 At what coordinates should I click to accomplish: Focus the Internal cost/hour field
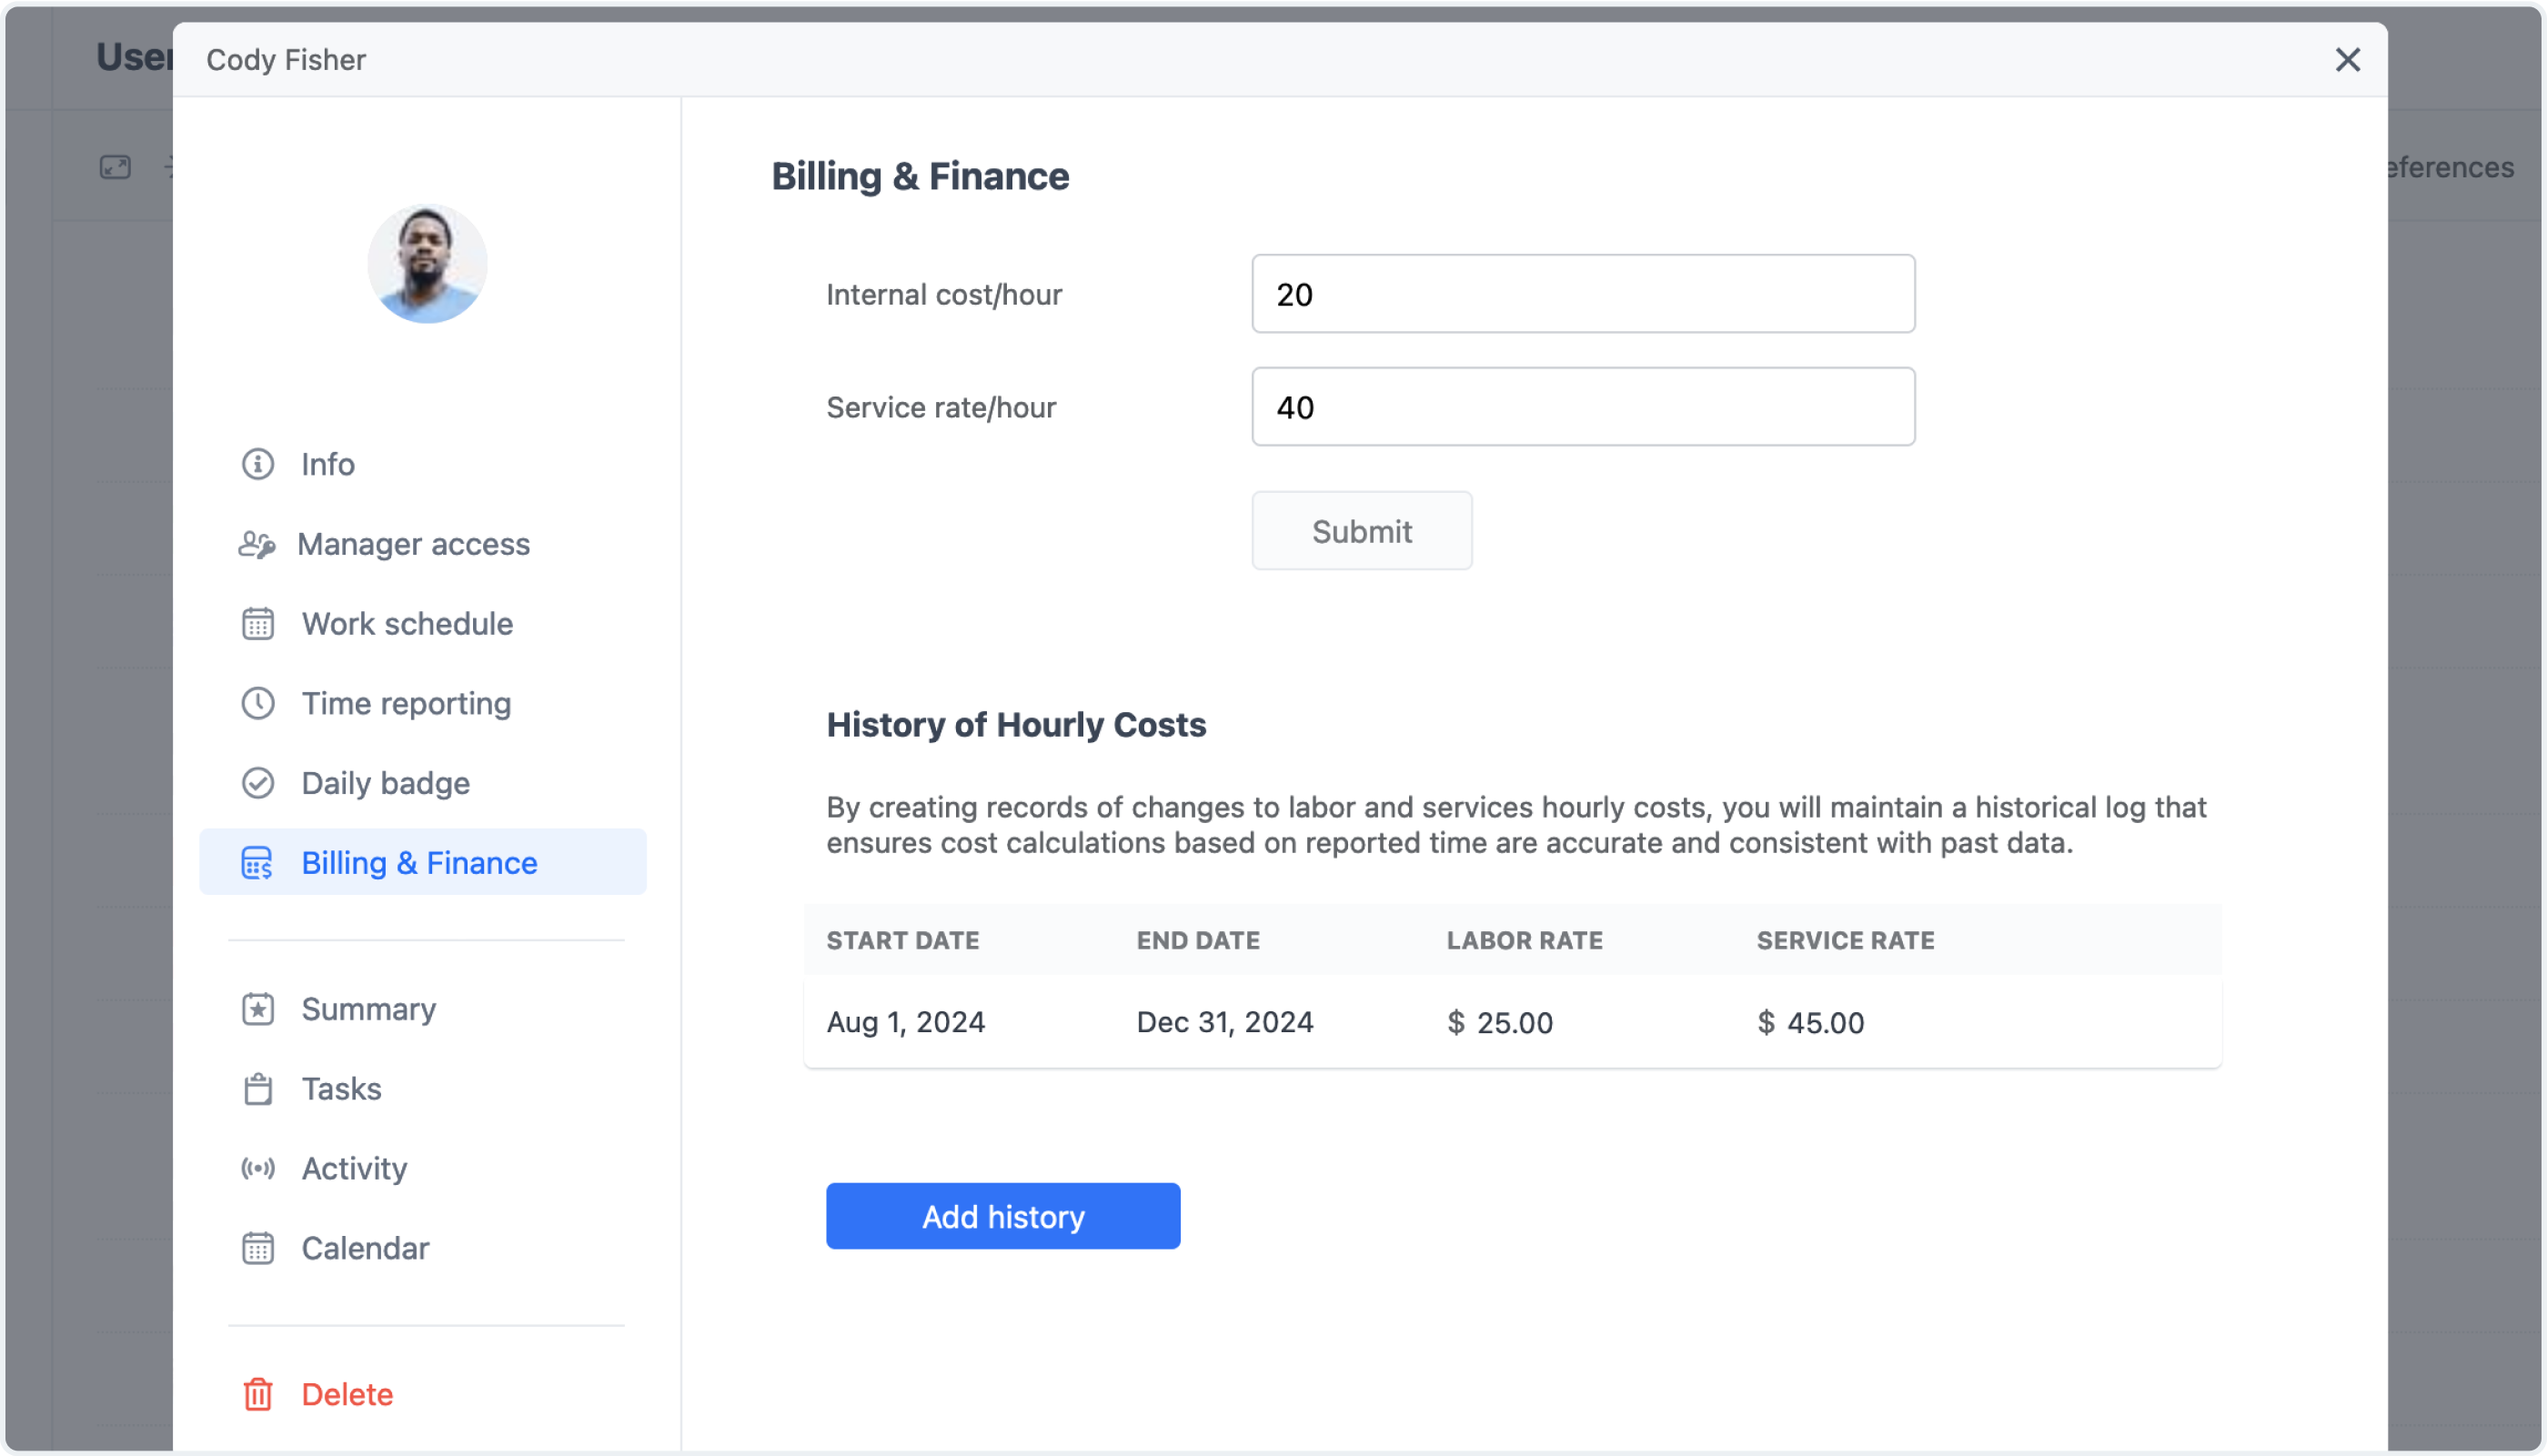pyautogui.click(x=1583, y=294)
